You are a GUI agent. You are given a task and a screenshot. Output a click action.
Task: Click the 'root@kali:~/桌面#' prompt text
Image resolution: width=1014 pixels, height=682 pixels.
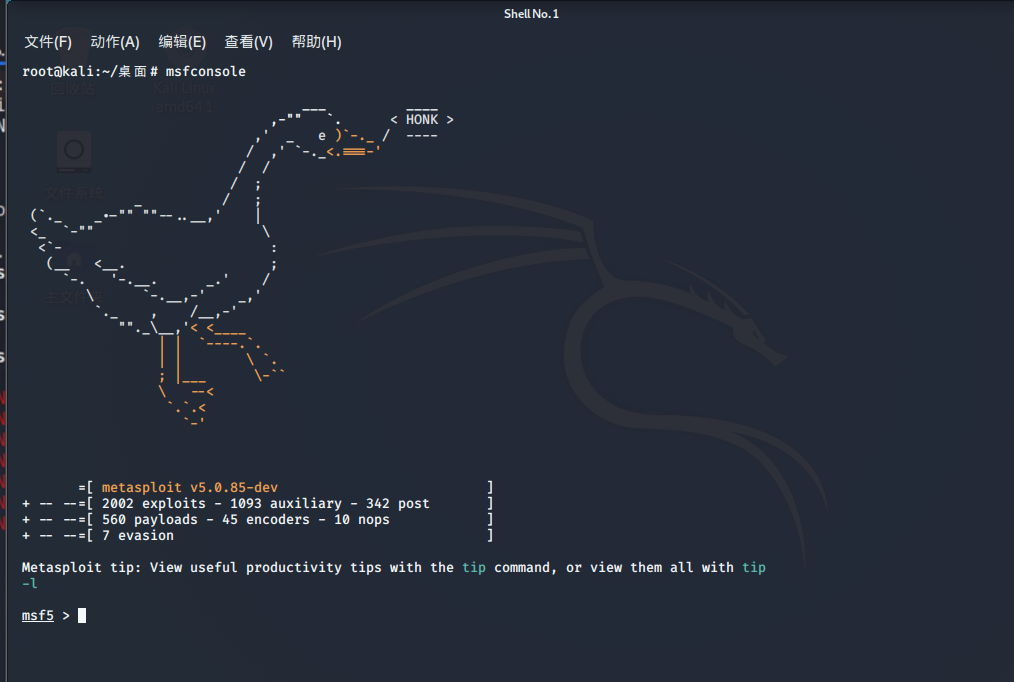tap(90, 71)
